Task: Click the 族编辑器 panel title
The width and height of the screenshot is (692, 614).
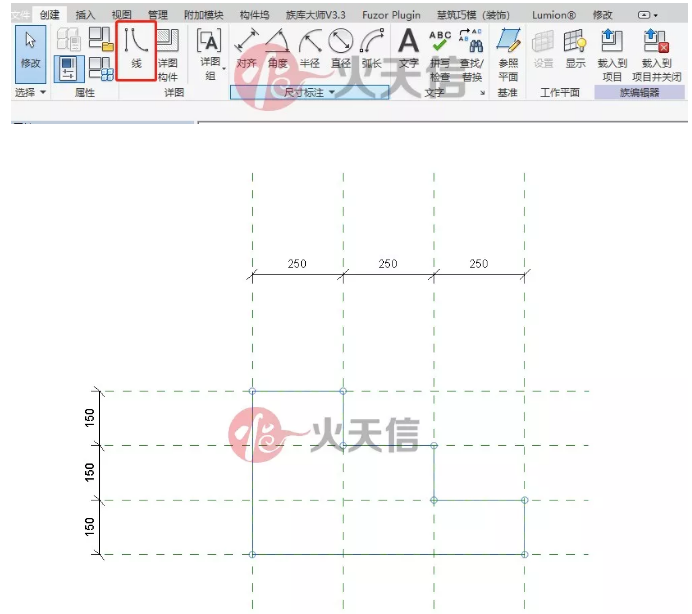Action: coord(639,92)
